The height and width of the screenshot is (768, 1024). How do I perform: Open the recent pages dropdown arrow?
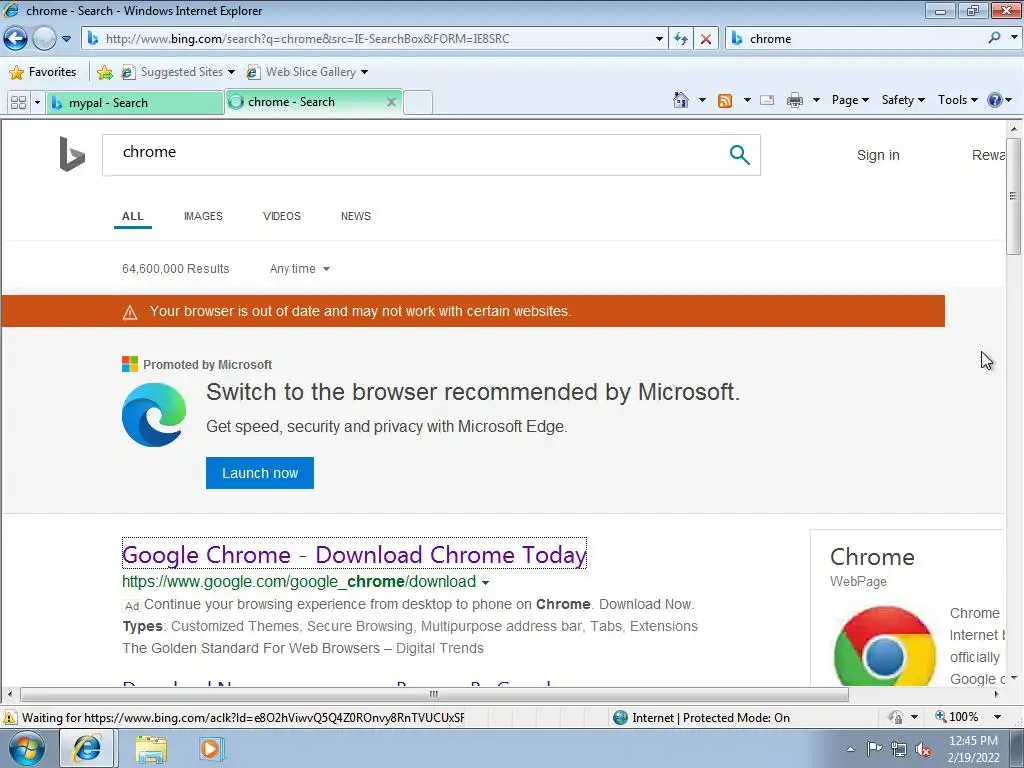coord(67,39)
